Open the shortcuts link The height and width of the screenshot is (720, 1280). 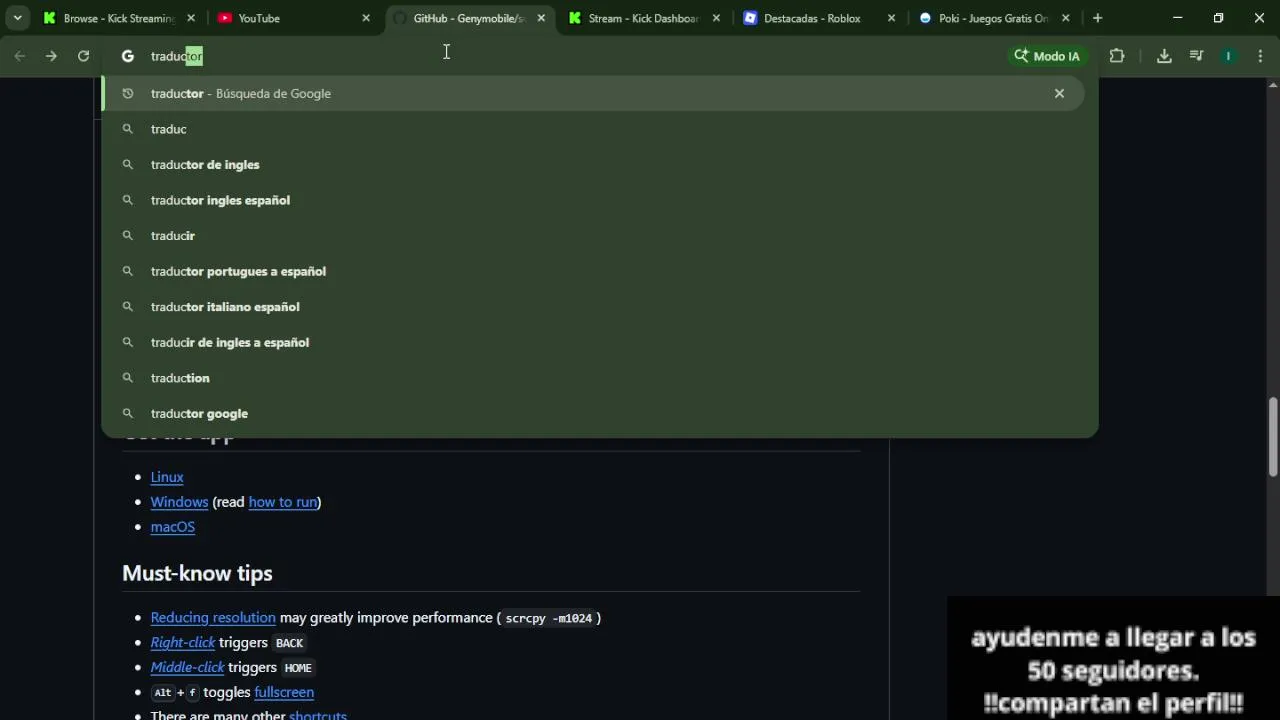pos(318,716)
